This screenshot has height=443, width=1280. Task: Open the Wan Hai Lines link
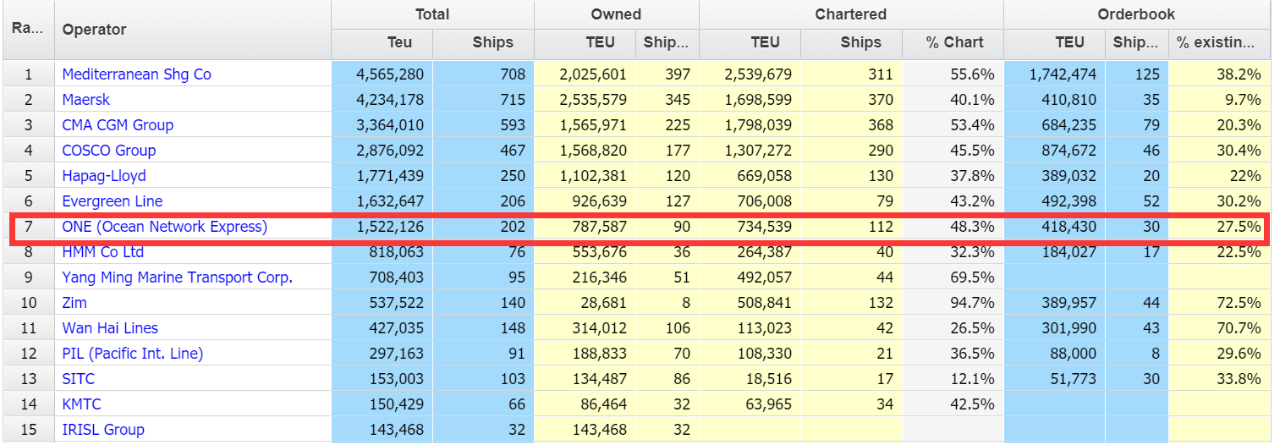(x=110, y=328)
